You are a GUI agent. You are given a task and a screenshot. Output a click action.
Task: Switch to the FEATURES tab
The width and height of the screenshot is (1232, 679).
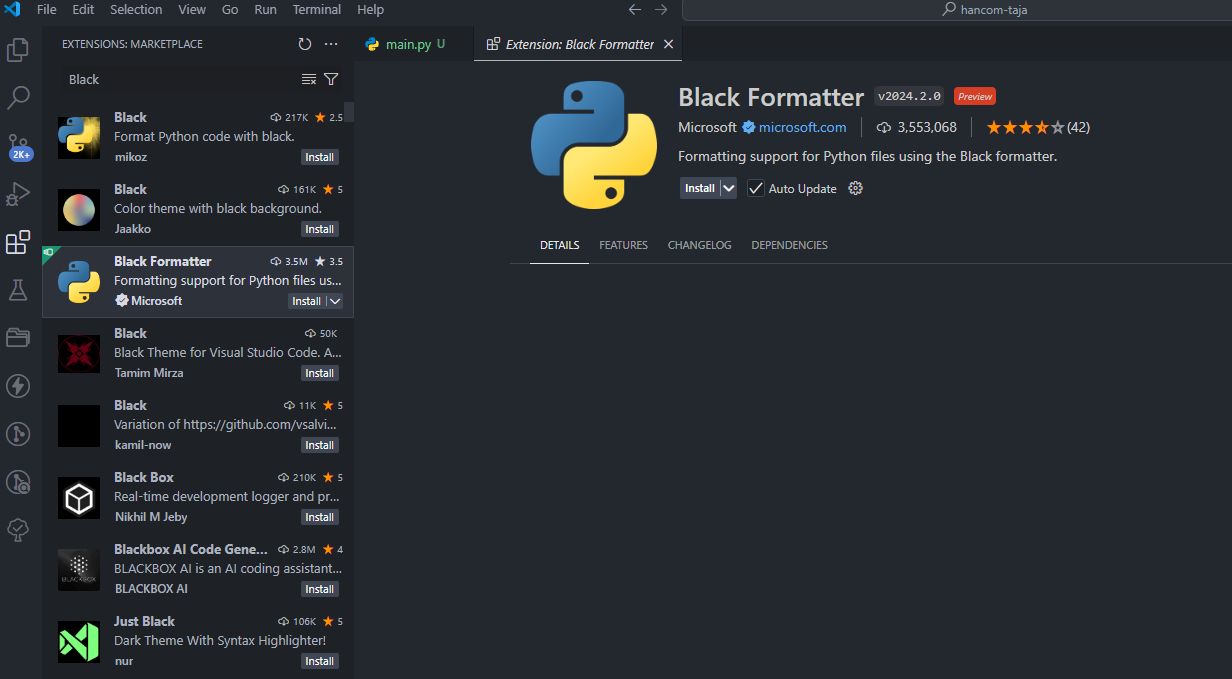pos(623,245)
